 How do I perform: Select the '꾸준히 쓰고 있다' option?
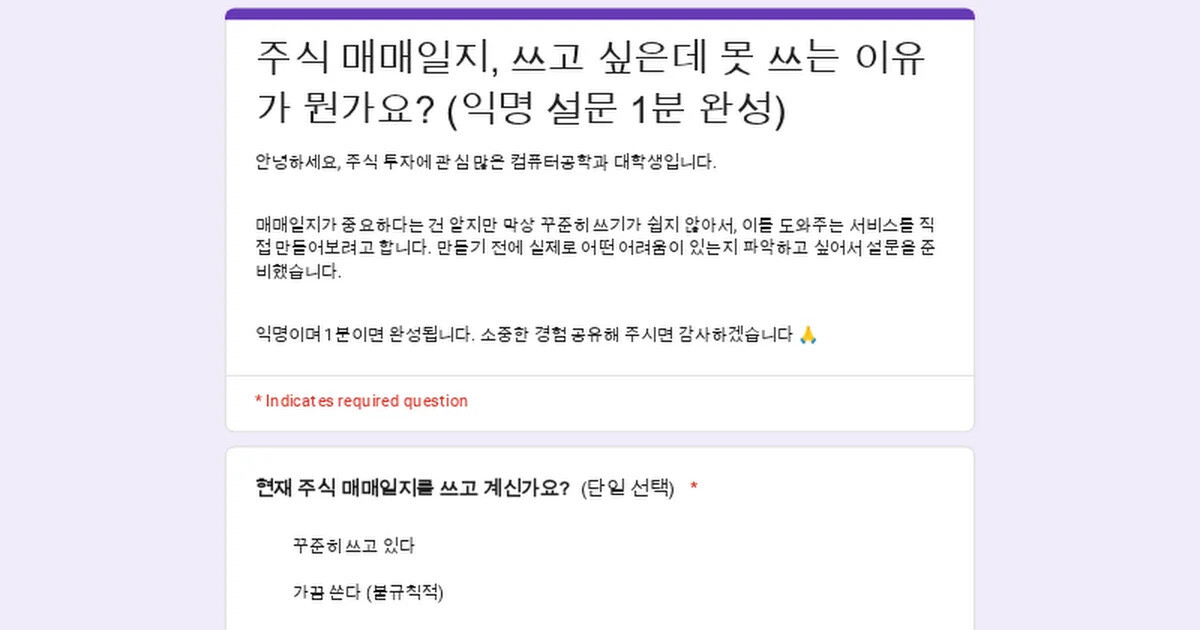tap(353, 546)
